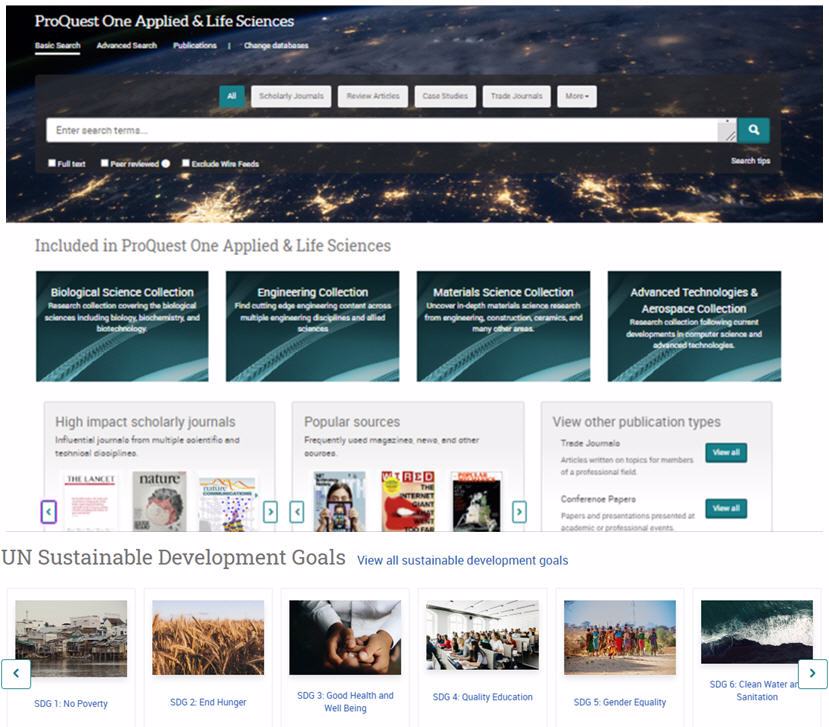The height and width of the screenshot is (727, 829).
Task: Click Change databases link
Action: (276, 45)
